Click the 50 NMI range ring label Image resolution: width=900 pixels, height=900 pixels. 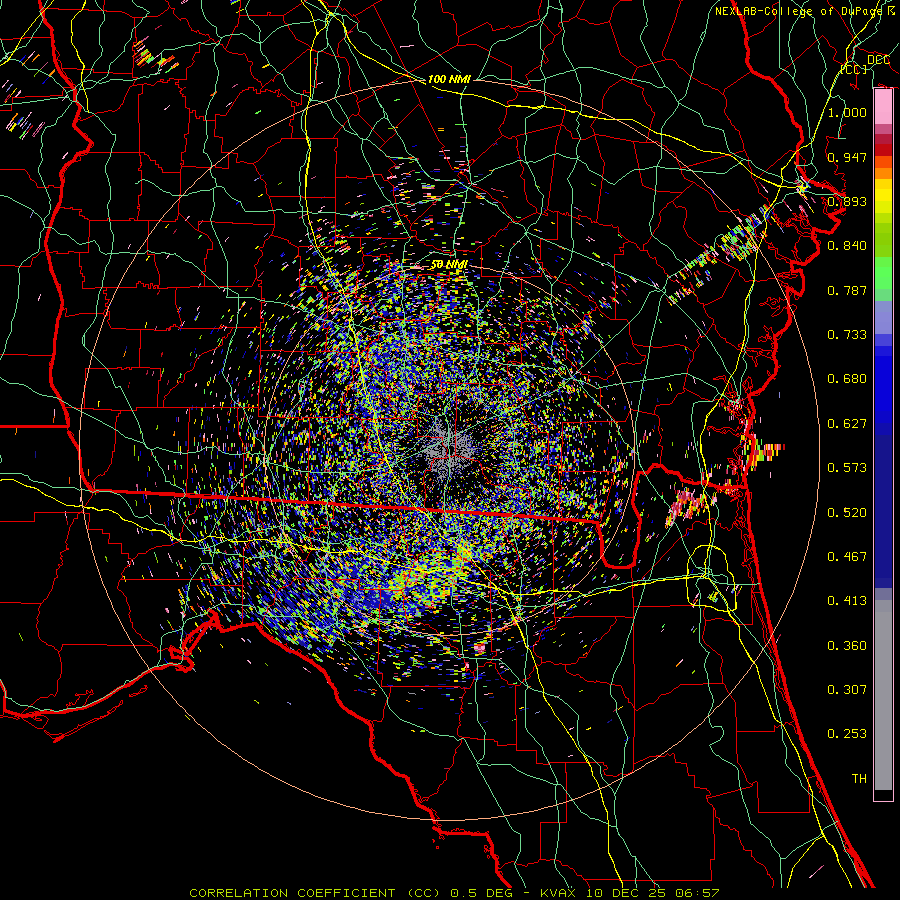tap(449, 265)
